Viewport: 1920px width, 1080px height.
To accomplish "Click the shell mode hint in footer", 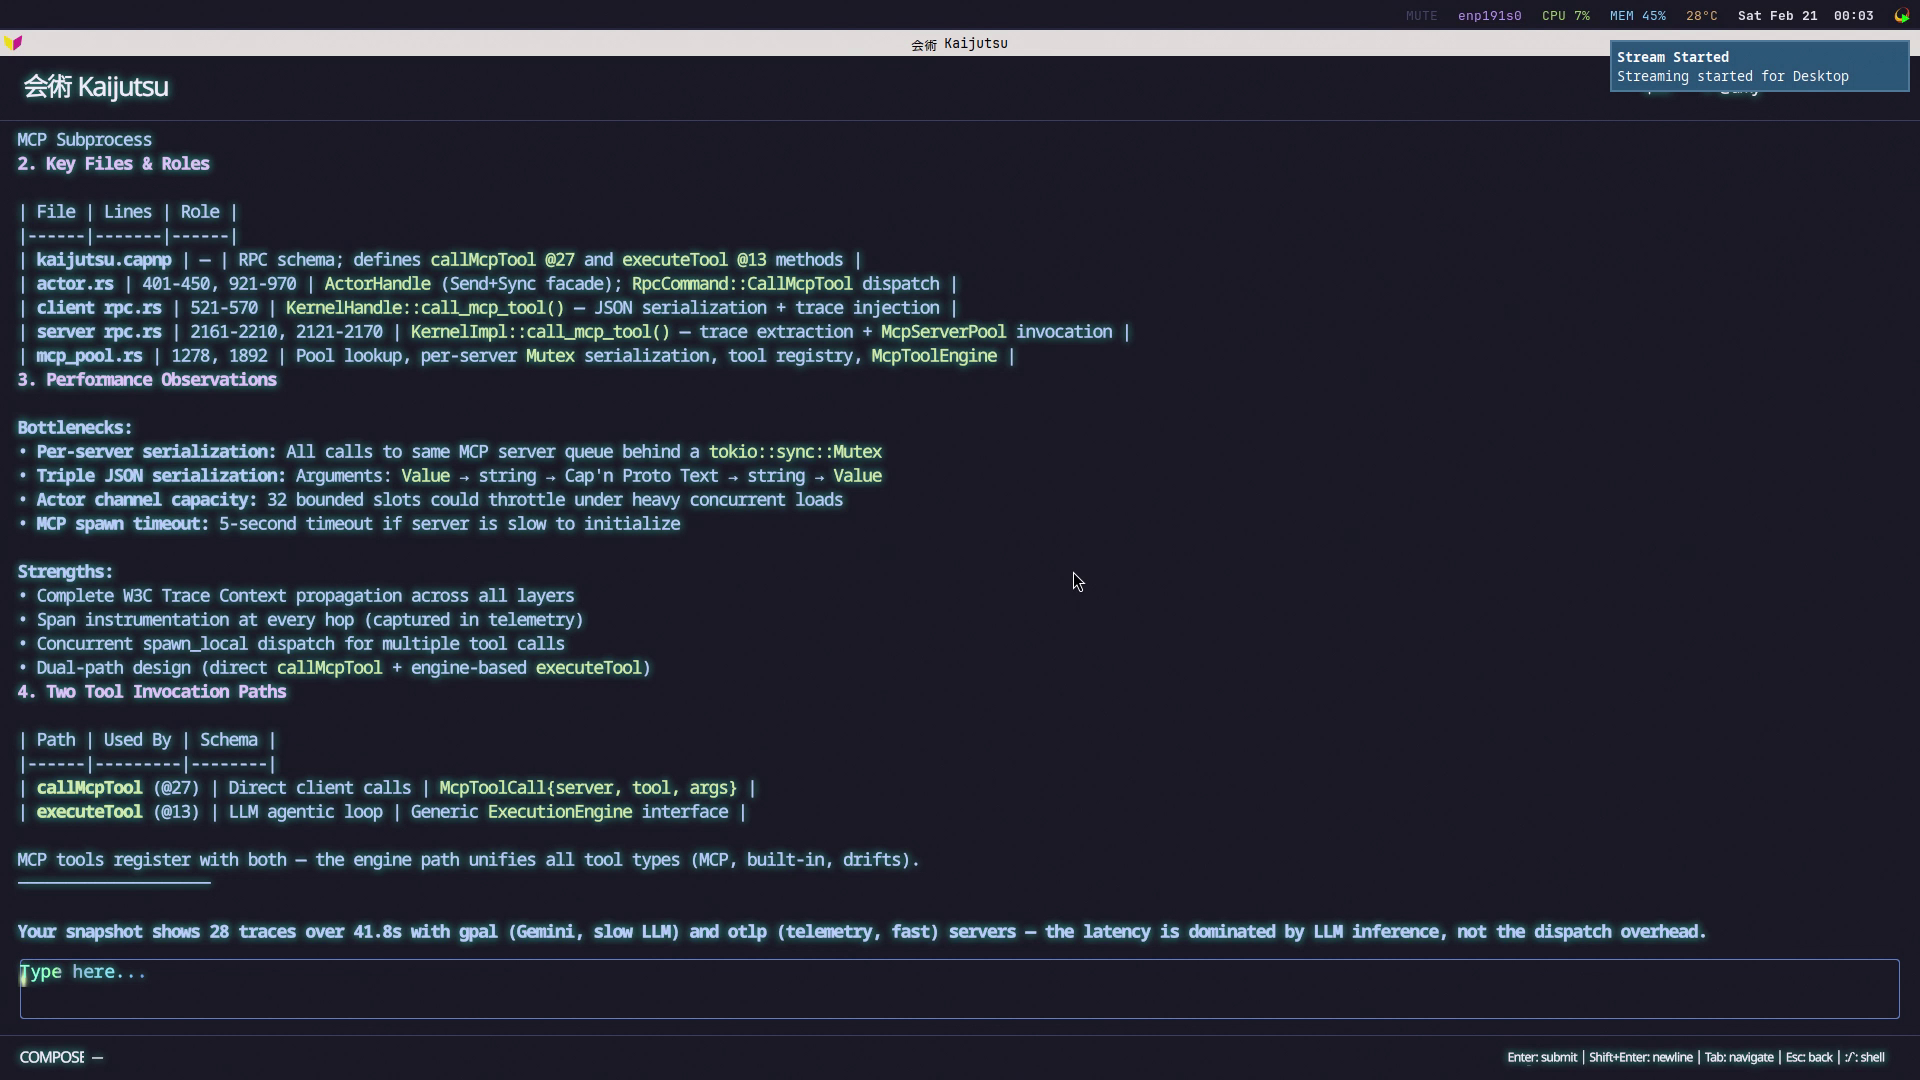I will (x=1865, y=1057).
